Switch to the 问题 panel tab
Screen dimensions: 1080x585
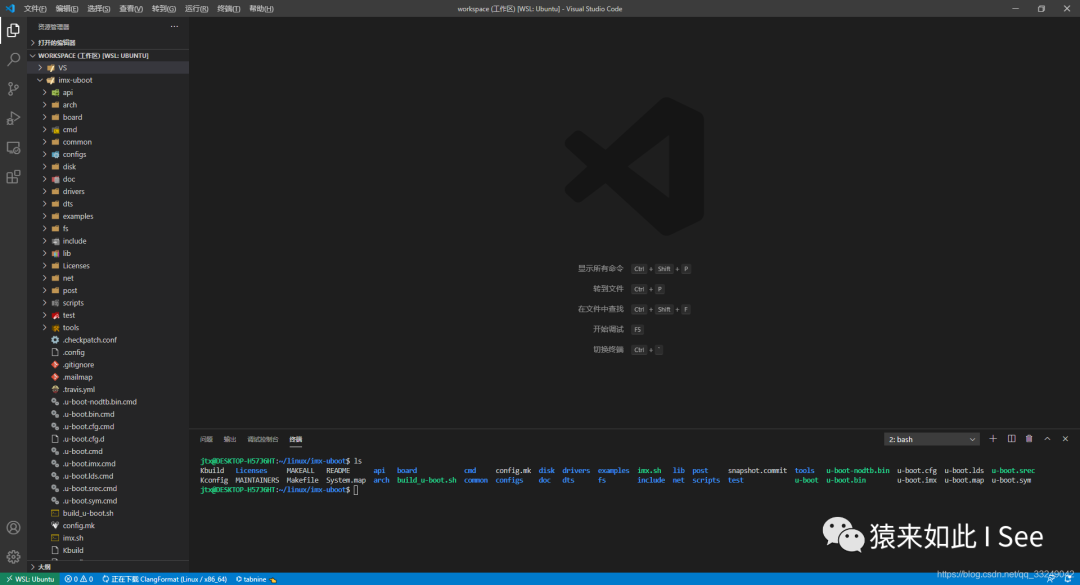(x=206, y=439)
